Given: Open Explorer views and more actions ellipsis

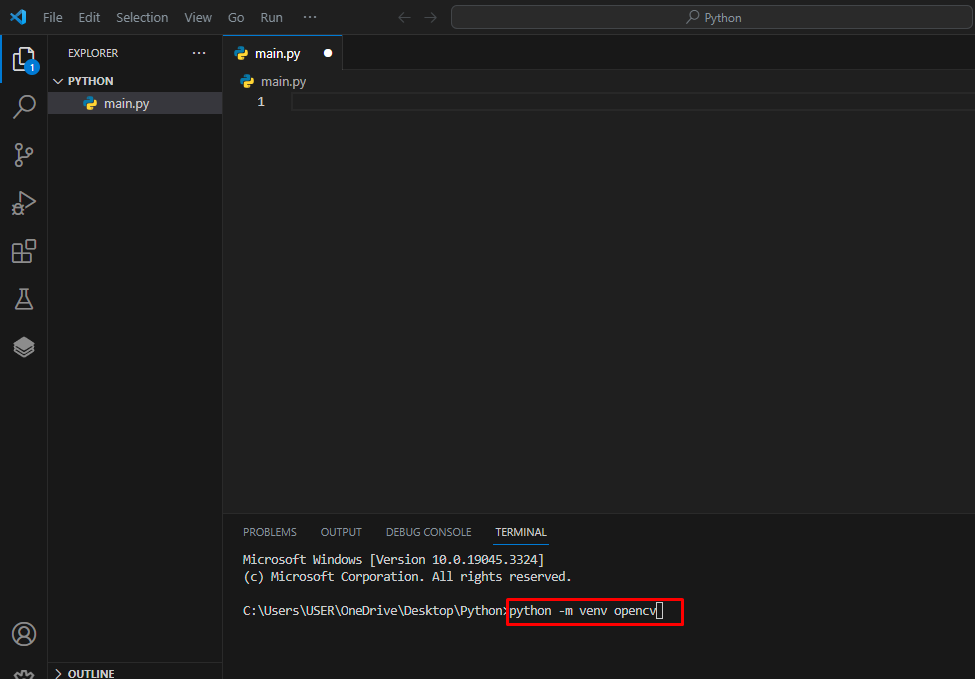Looking at the screenshot, I should click(x=199, y=53).
